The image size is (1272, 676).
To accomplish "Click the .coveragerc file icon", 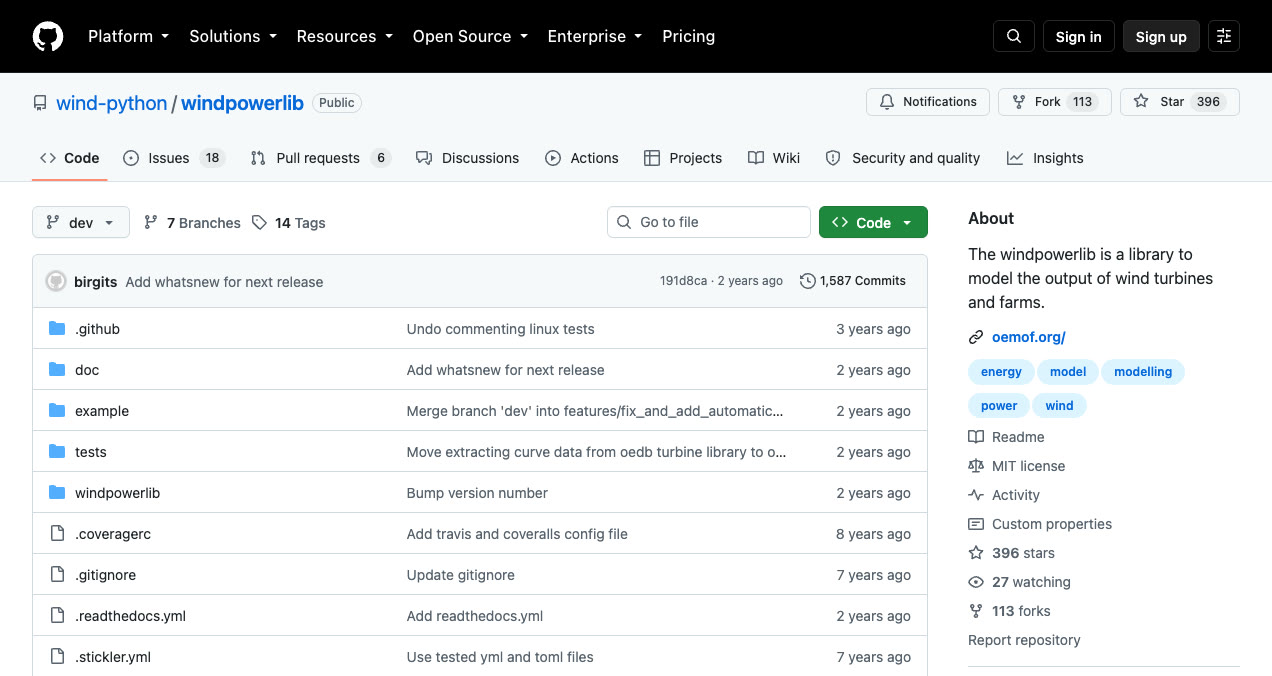I will (x=57, y=534).
